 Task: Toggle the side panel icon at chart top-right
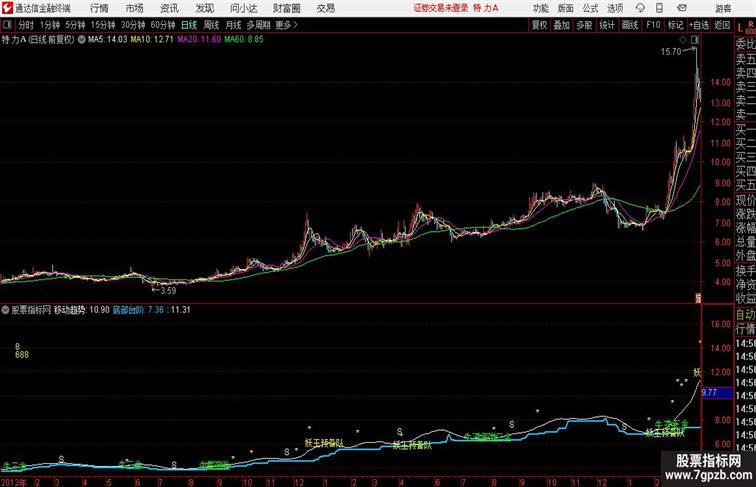pyautogui.click(x=695, y=40)
